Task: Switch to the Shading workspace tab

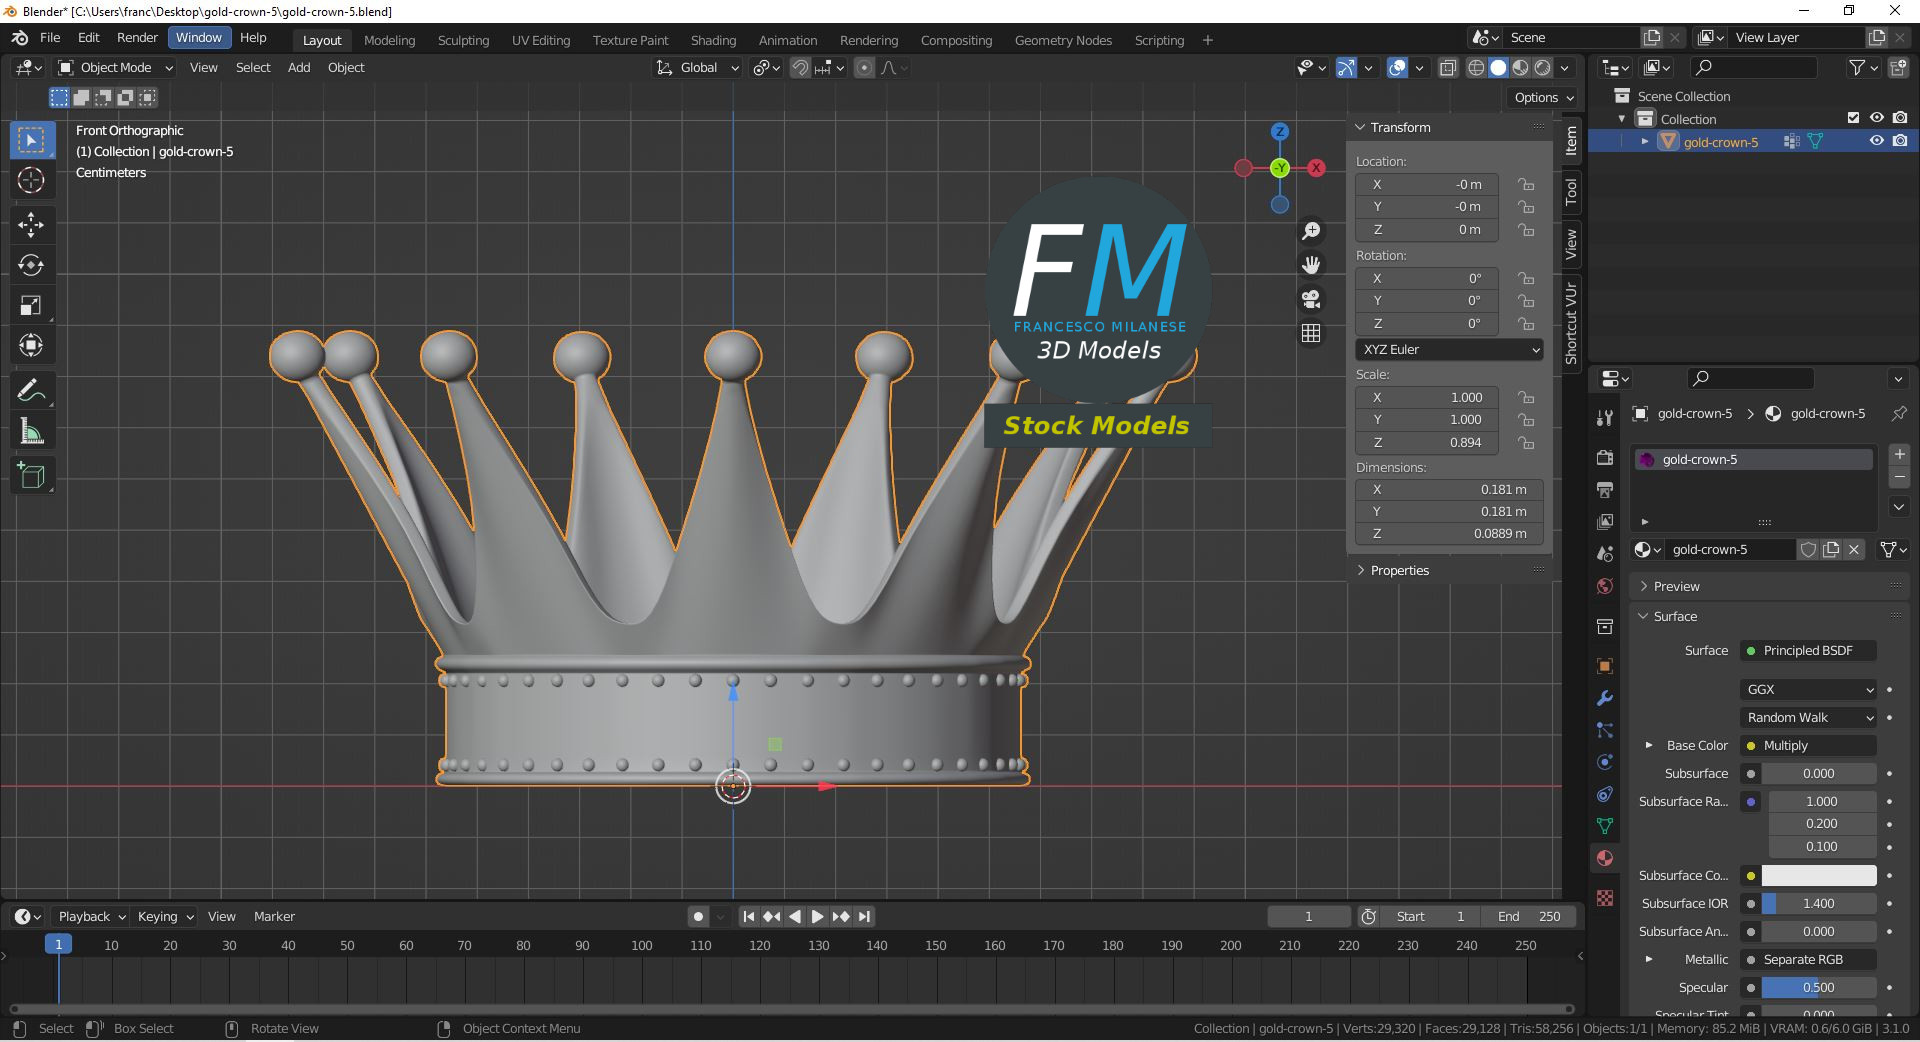Action: coord(713,41)
